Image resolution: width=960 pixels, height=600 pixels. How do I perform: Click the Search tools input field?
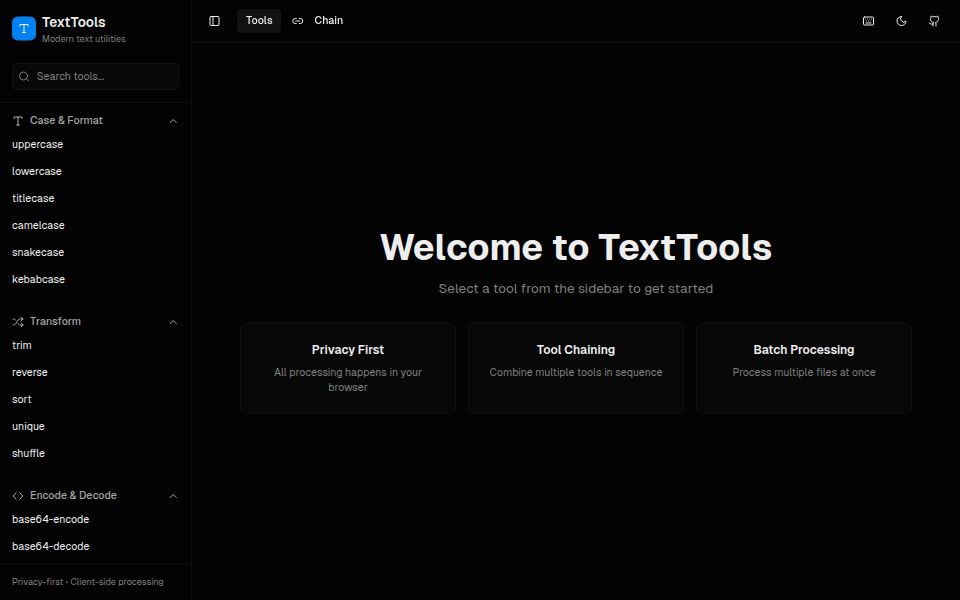(95, 76)
